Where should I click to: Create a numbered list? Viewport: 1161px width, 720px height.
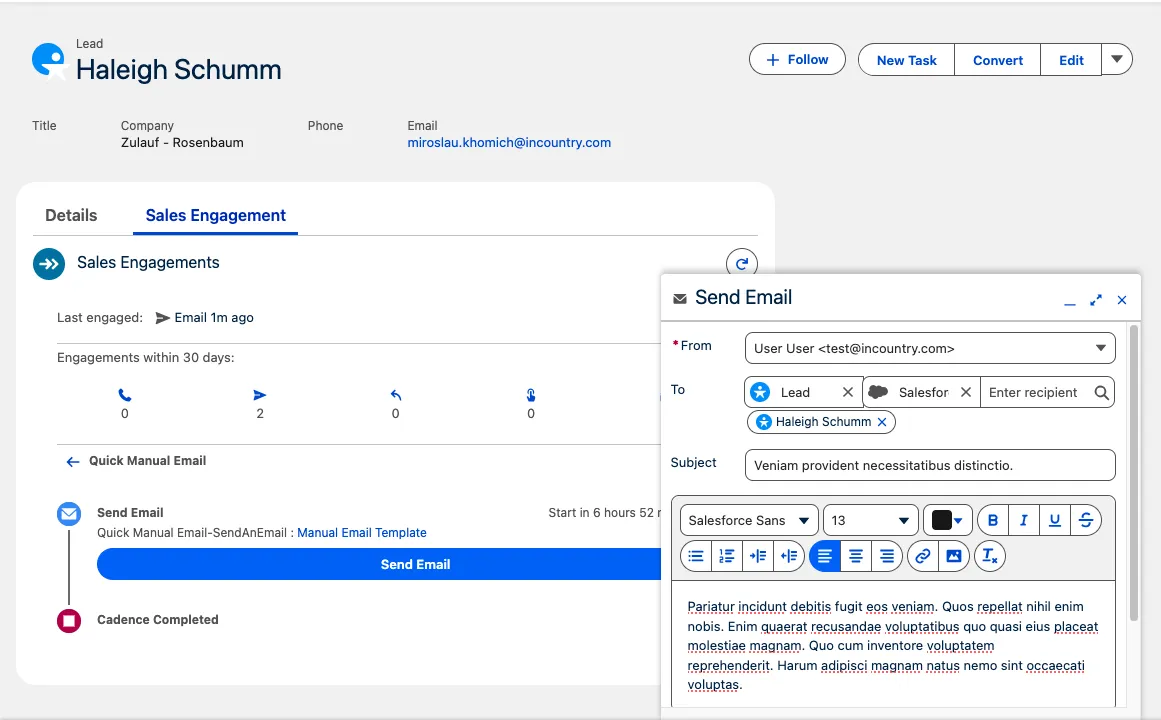point(727,556)
